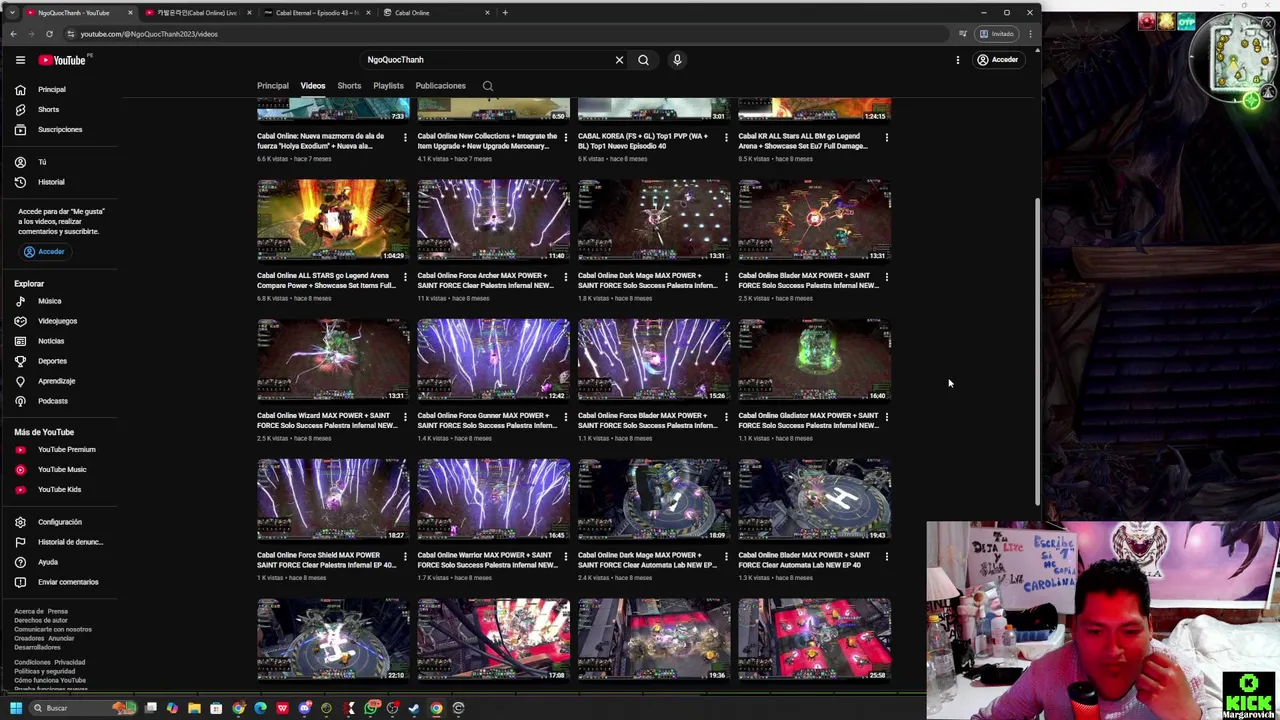Open Derechos de autor footer link
The width and height of the screenshot is (1280, 720).
point(41,620)
